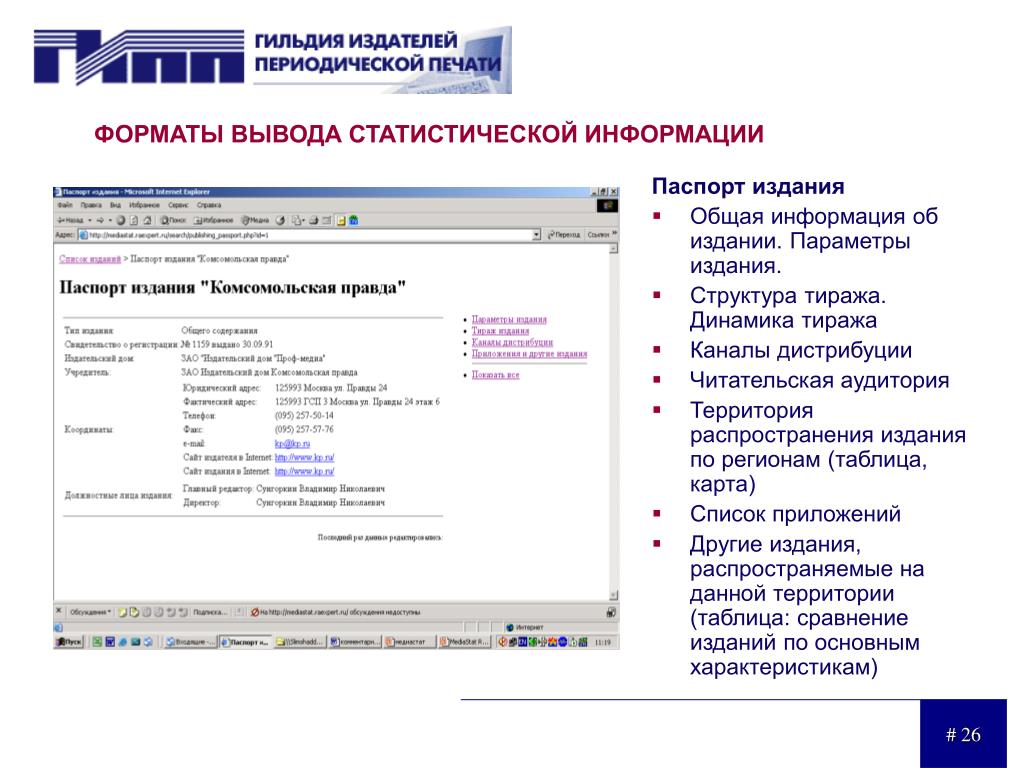1024x768 pixels.
Task: Open Search (Поиск) in IE toolbar
Action: click(x=173, y=220)
